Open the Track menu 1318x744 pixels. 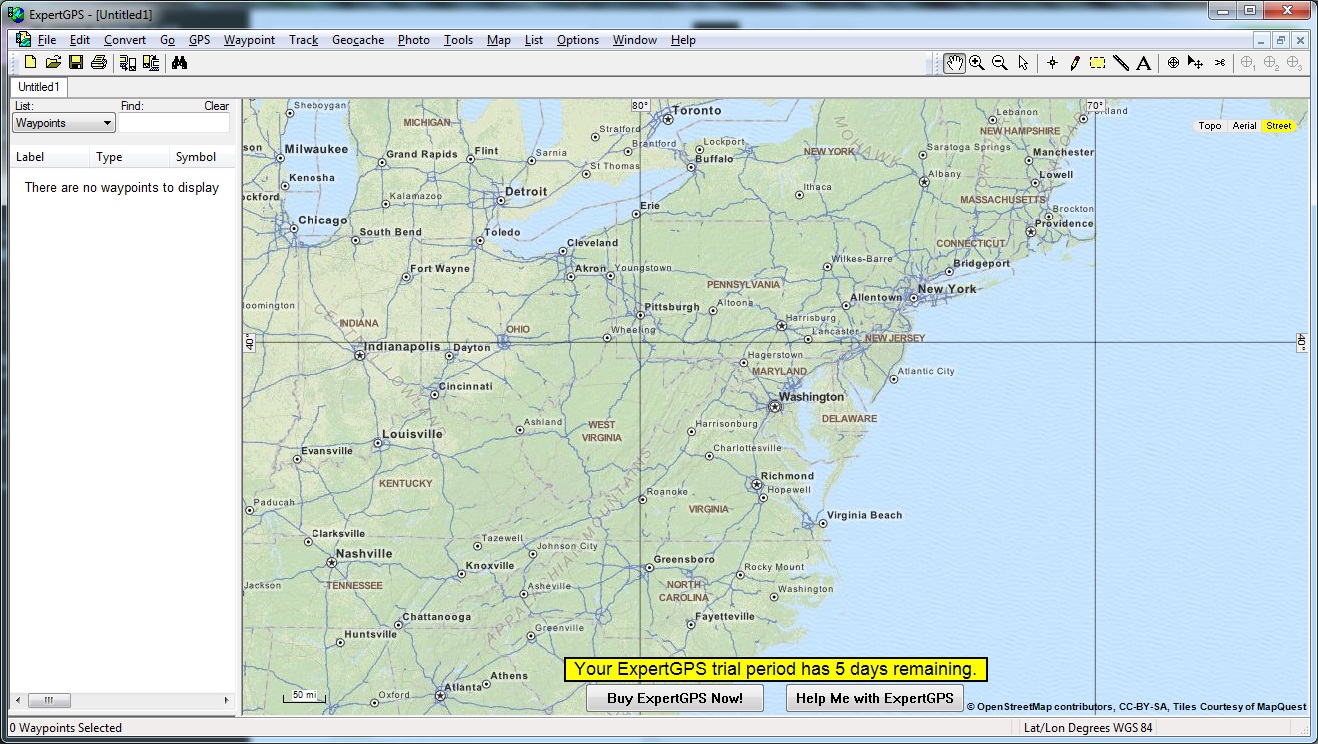click(x=303, y=40)
